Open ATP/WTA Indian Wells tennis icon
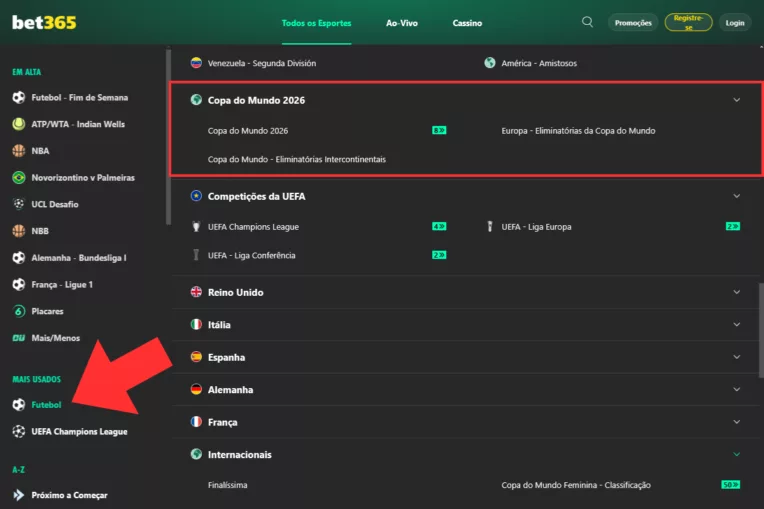Screen dimensions: 764x509 coord(18,124)
